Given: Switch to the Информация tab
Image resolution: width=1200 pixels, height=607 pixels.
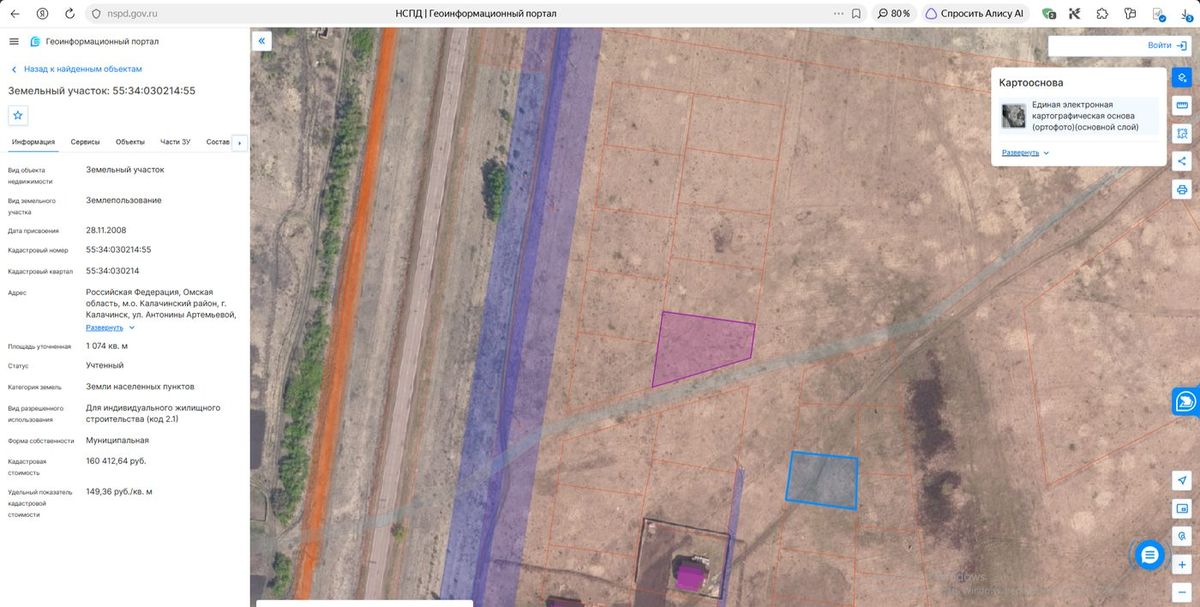Looking at the screenshot, I should (x=33, y=142).
